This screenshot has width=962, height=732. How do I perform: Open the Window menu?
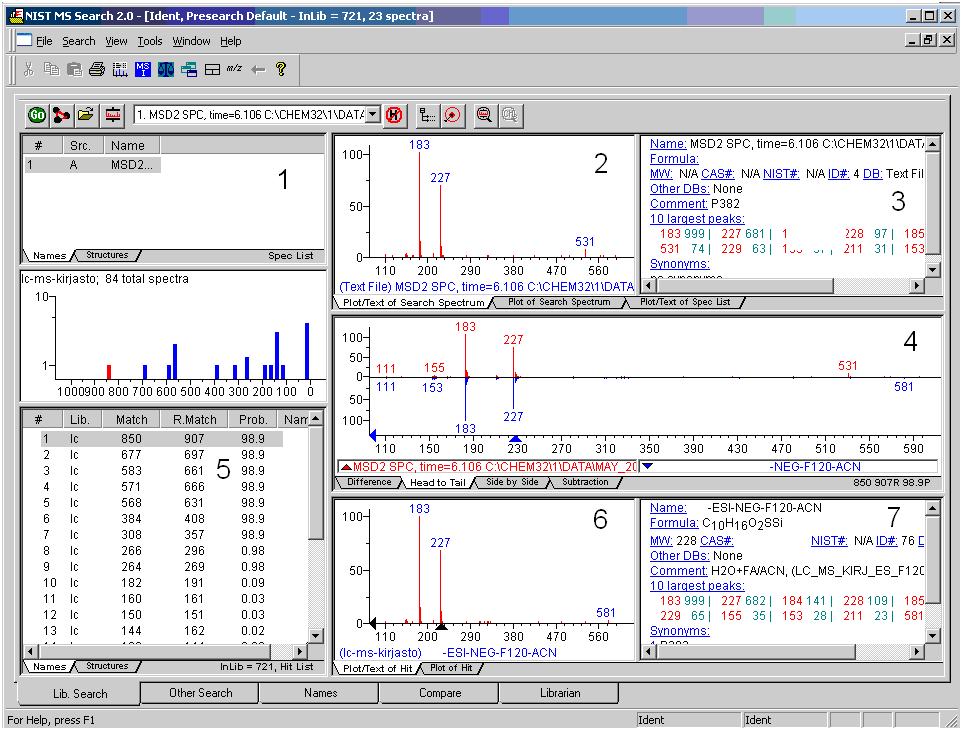coord(191,41)
